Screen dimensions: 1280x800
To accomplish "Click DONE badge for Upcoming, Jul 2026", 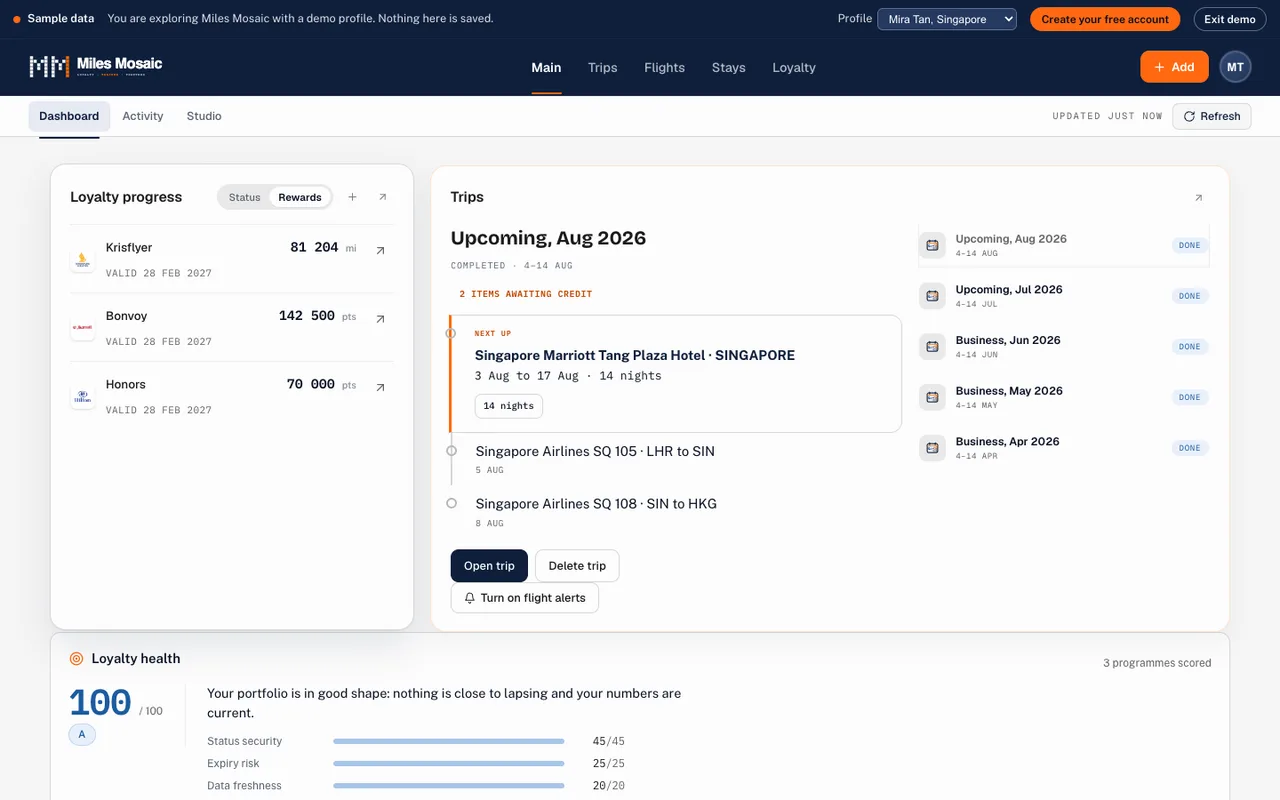I will pos(1190,296).
